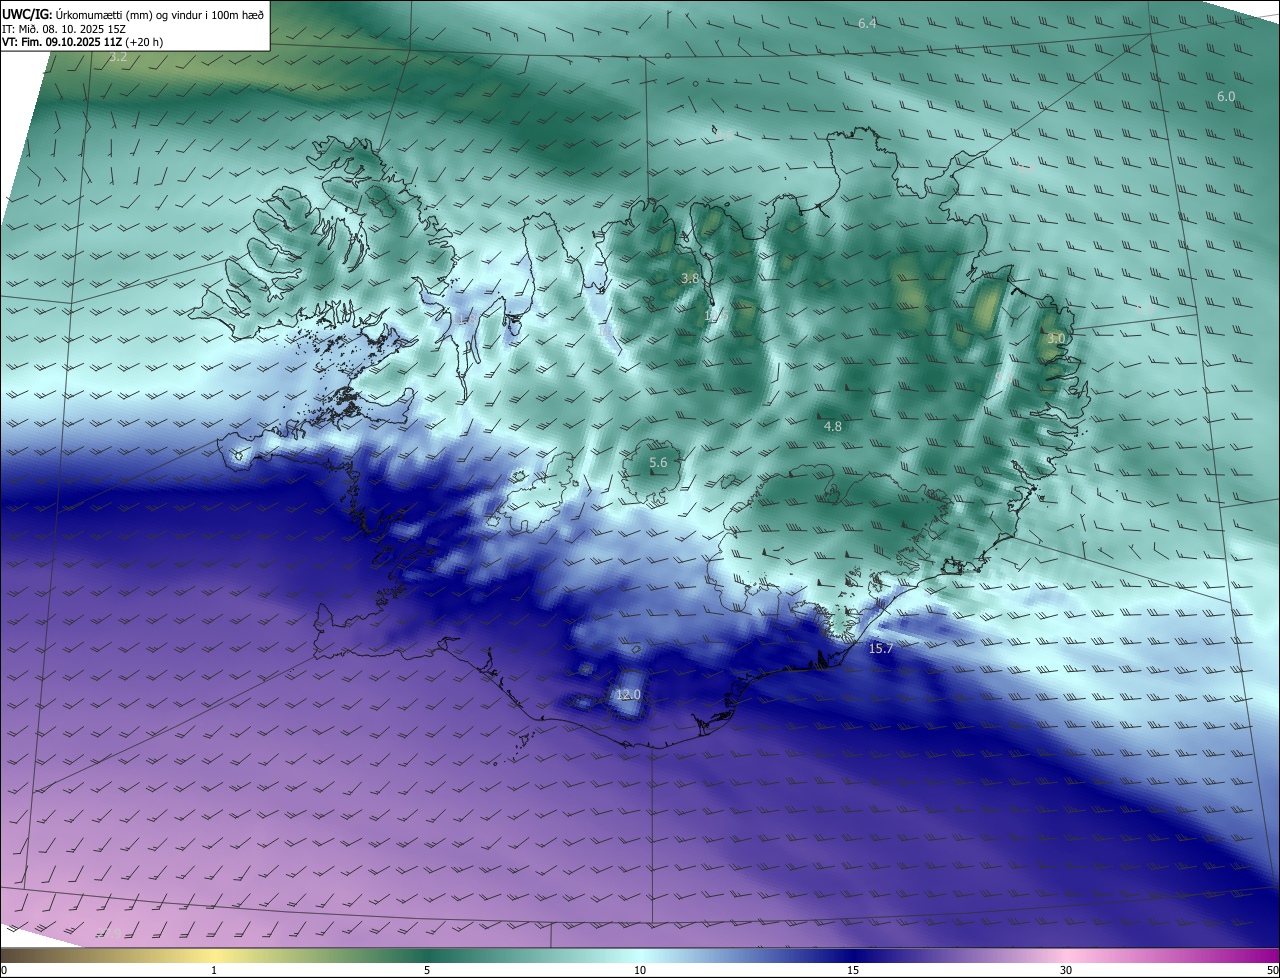This screenshot has width=1280, height=978.
Task: Click the color scale tick label 5
Action: 427,970
